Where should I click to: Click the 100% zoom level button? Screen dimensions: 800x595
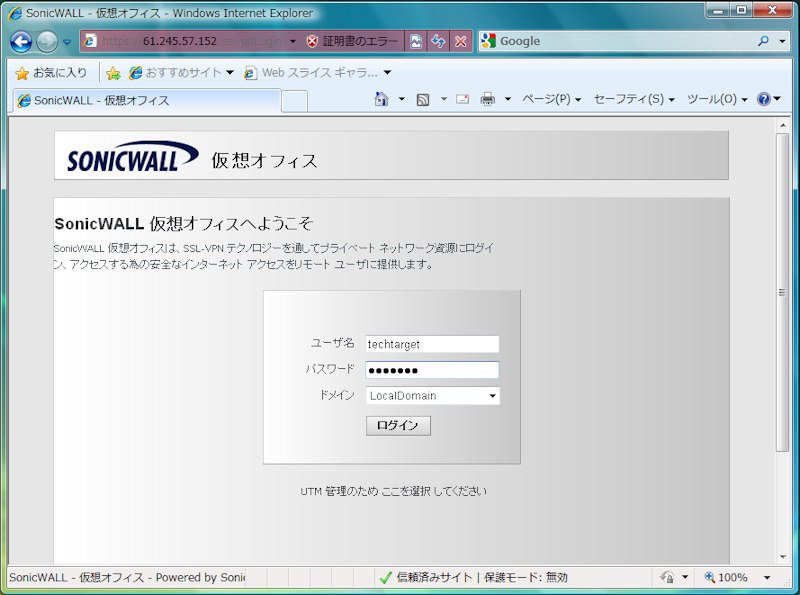727,577
